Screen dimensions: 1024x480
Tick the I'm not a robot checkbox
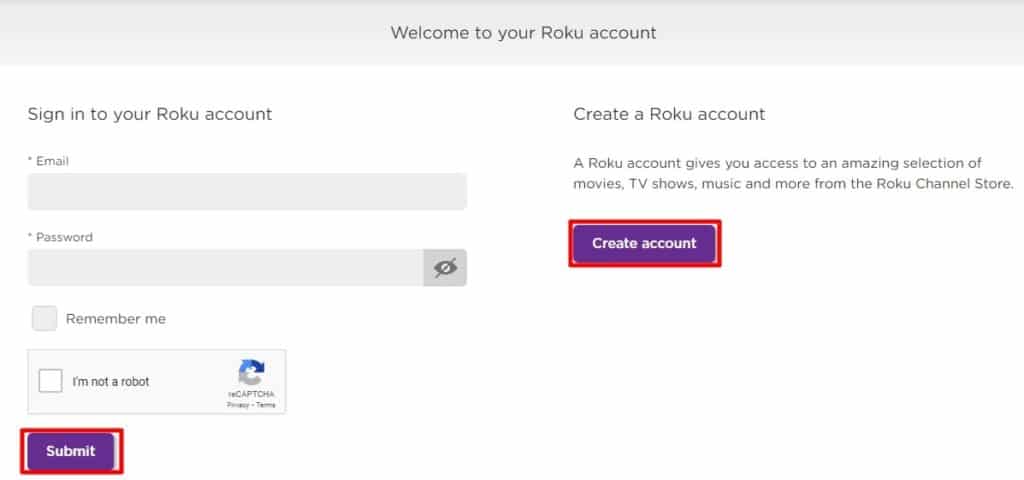pyautogui.click(x=50, y=381)
